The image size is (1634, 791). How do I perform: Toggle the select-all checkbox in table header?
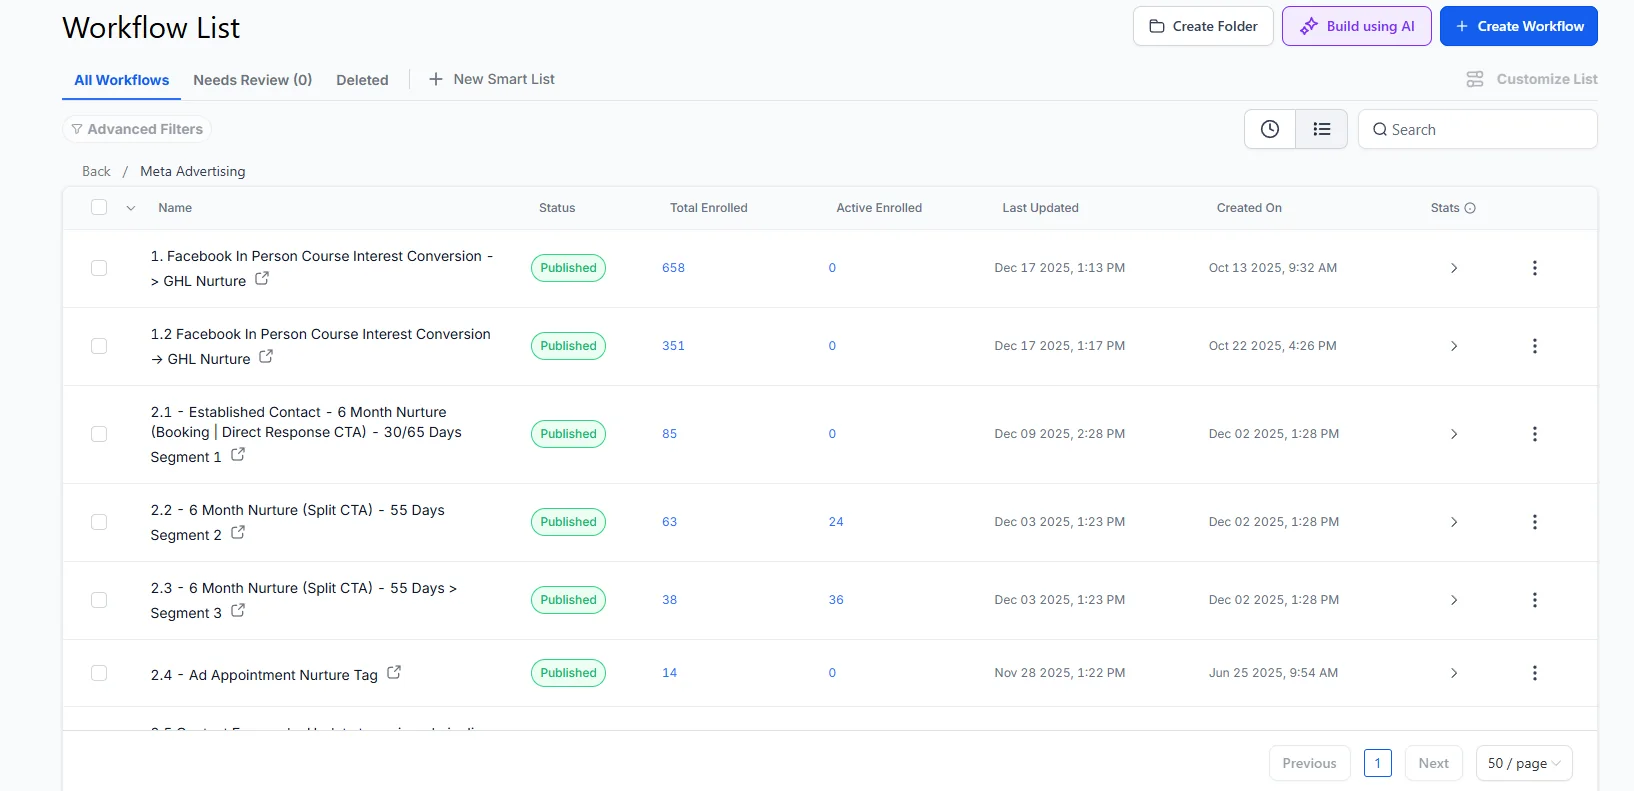[x=99, y=207]
